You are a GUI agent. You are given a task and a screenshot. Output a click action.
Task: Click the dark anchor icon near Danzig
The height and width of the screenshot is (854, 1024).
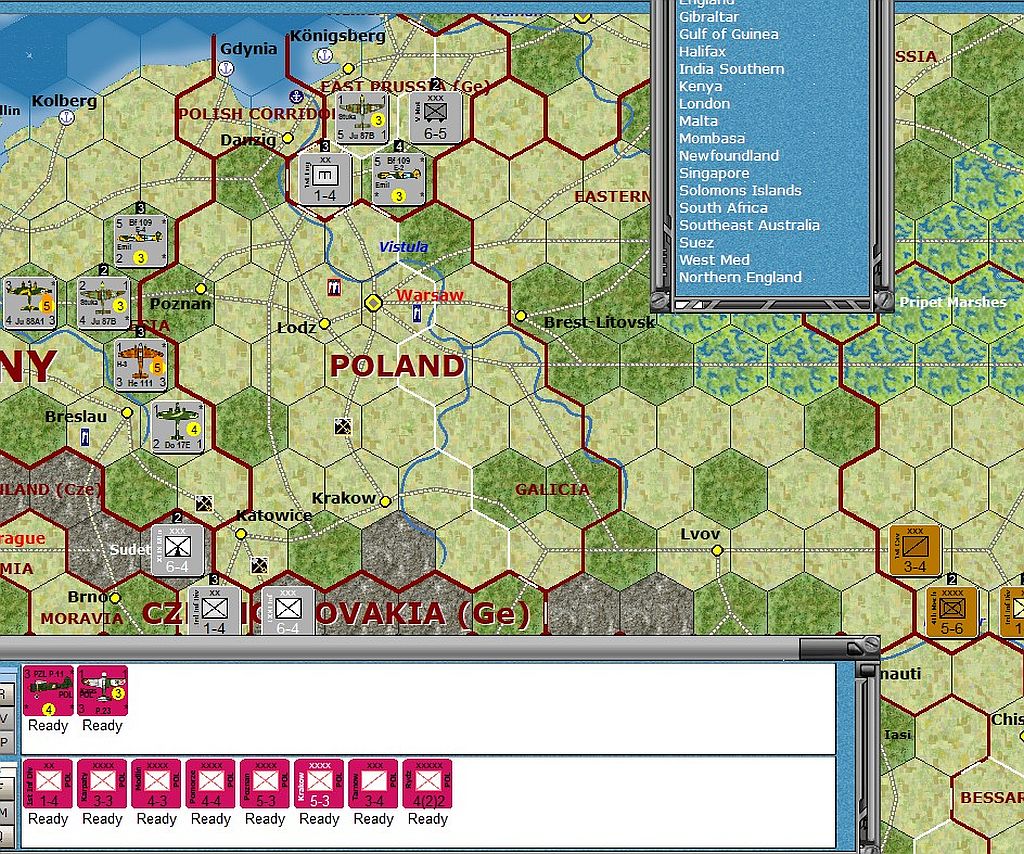[296, 97]
